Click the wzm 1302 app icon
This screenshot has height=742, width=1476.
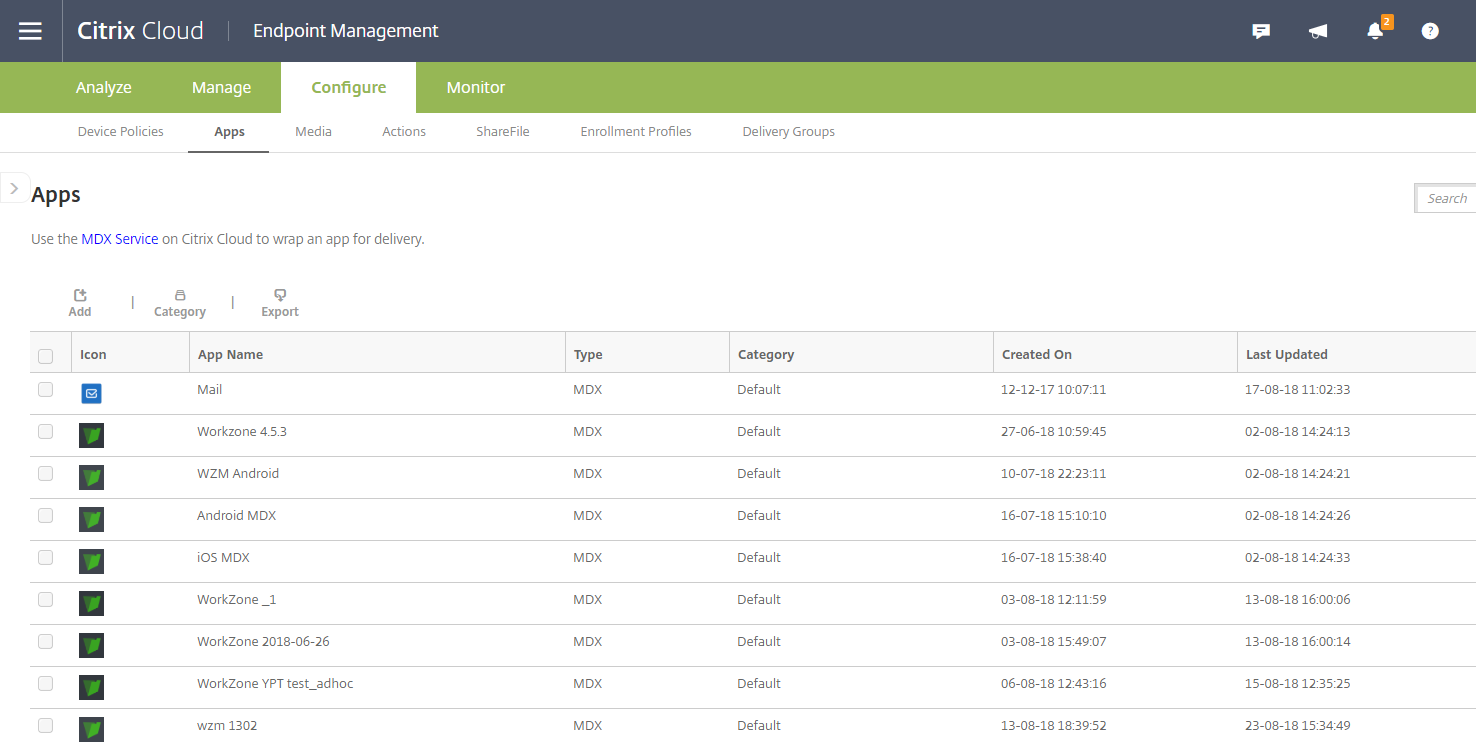pos(91,729)
